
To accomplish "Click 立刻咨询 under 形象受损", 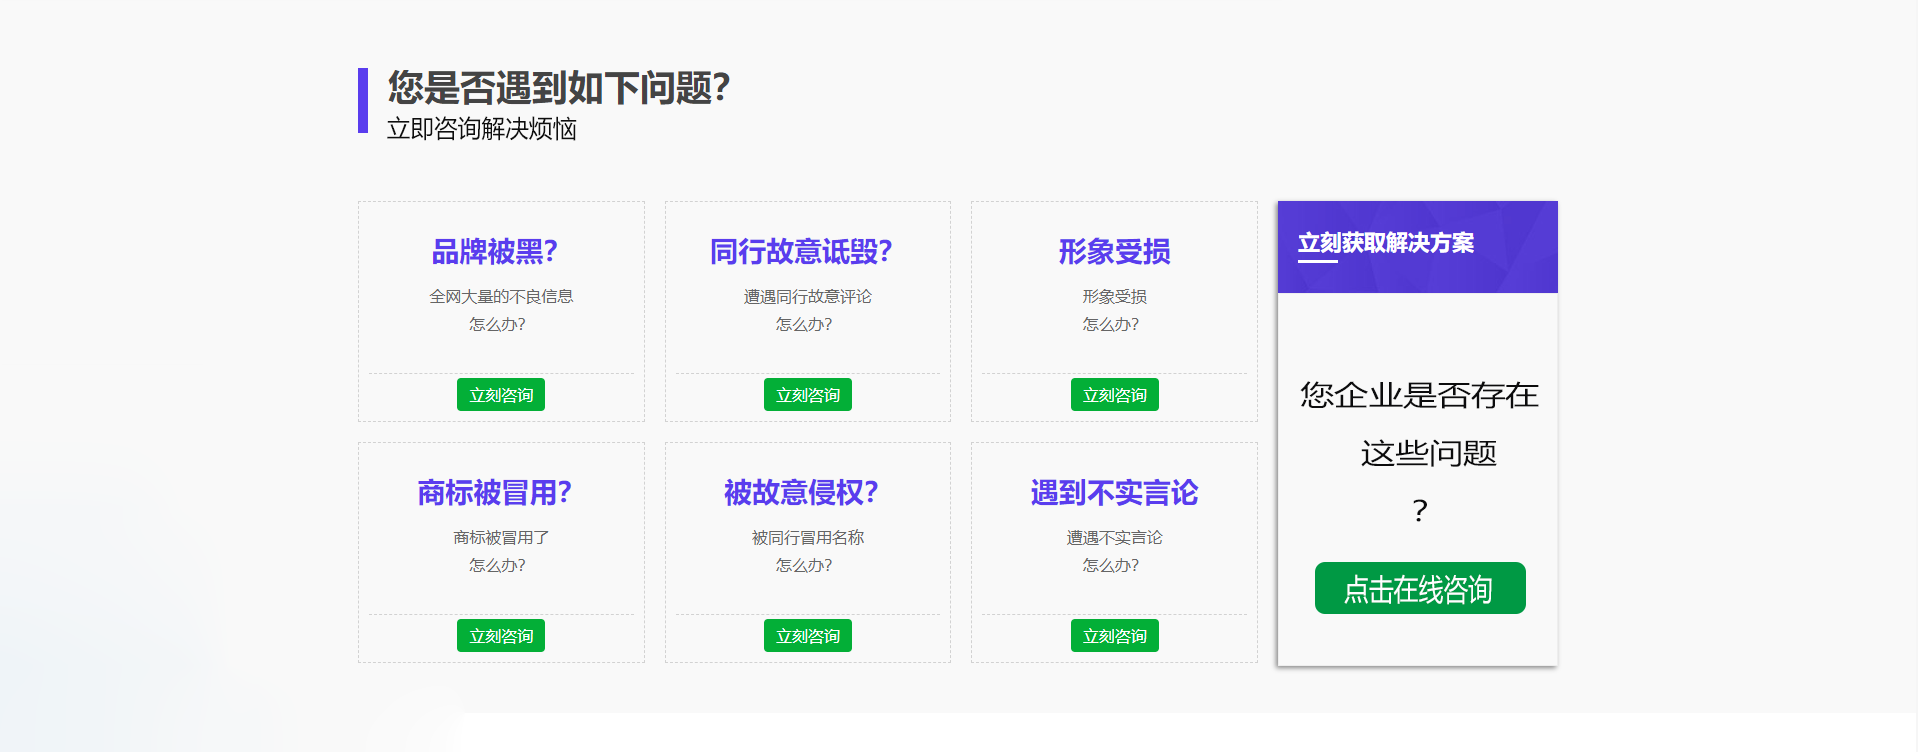I will coord(1114,395).
